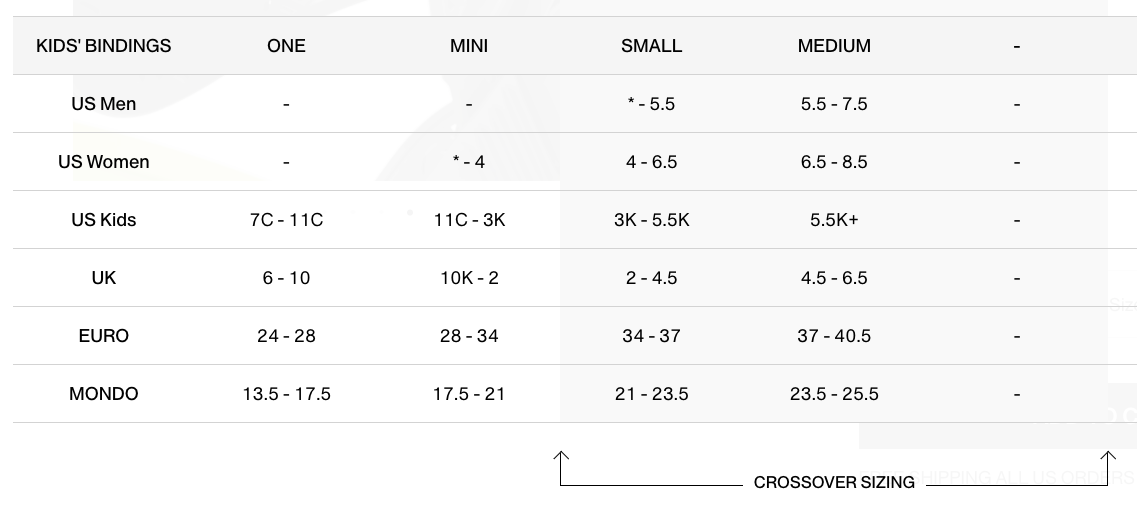Click the CROSSOVER SIZING label
Image resolution: width=1137 pixels, height=513 pixels.
tap(834, 483)
